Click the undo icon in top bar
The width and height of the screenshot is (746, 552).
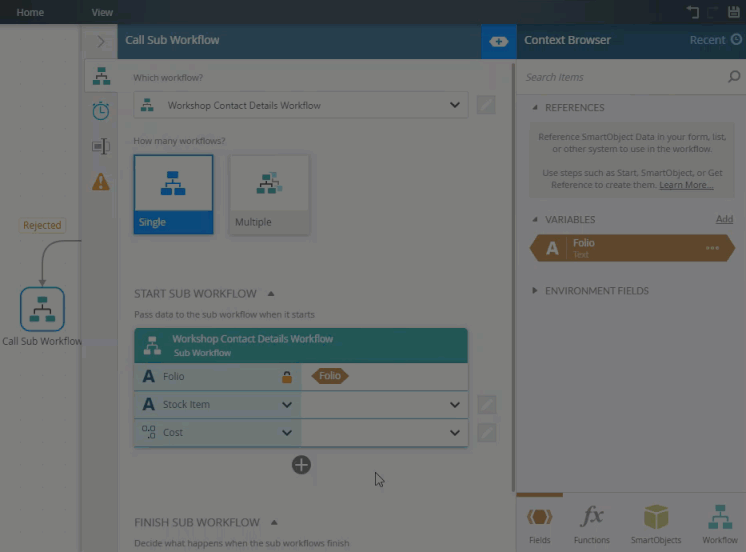tap(693, 12)
